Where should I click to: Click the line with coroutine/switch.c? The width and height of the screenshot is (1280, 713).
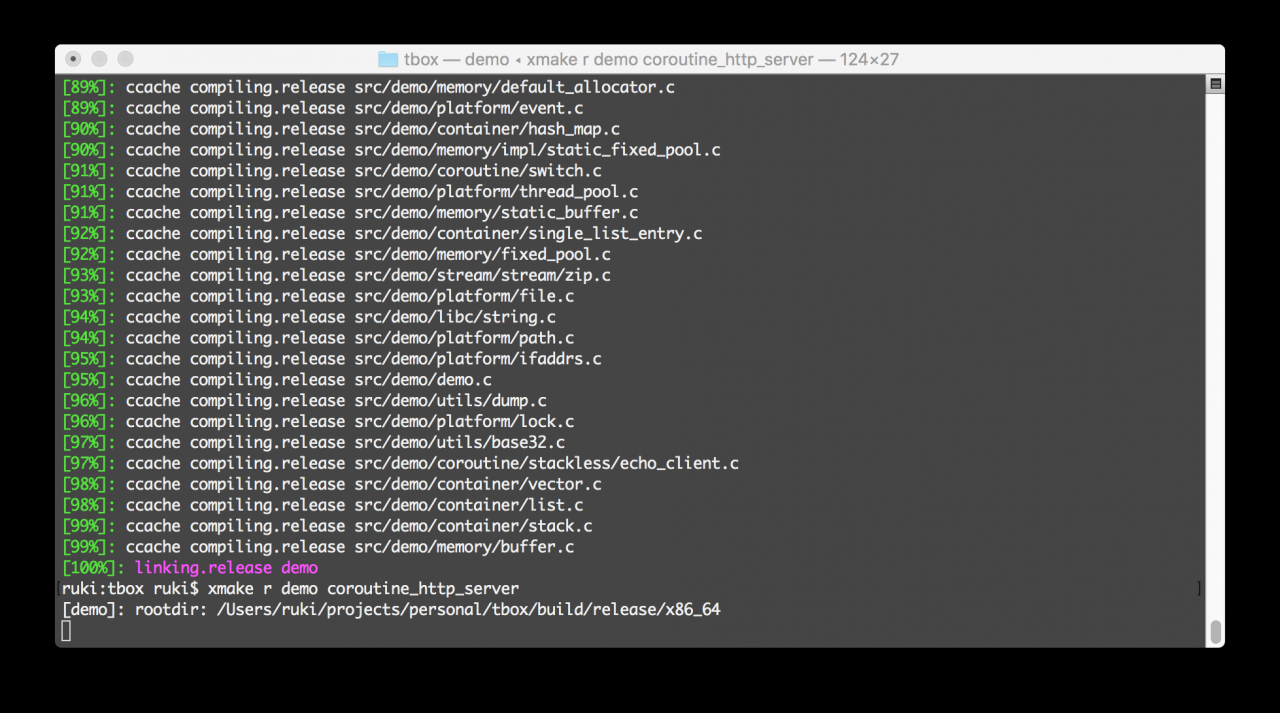[332, 171]
